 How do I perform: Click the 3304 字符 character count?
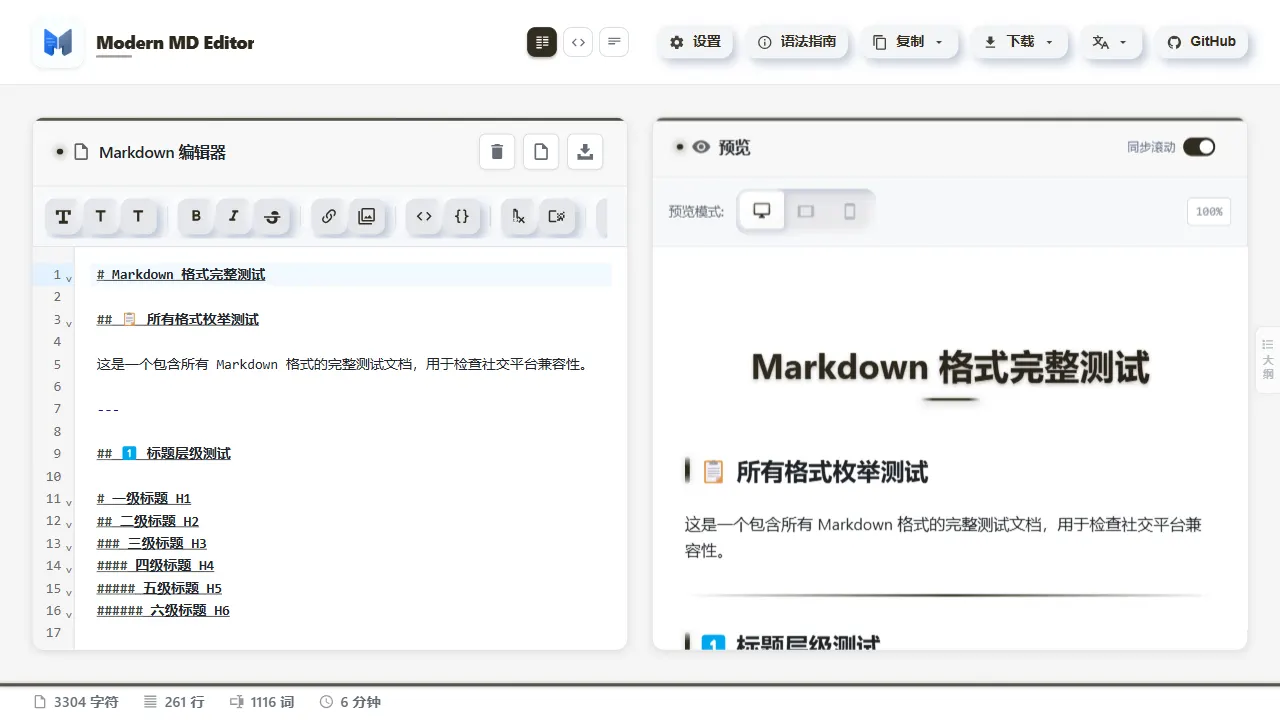(x=76, y=702)
